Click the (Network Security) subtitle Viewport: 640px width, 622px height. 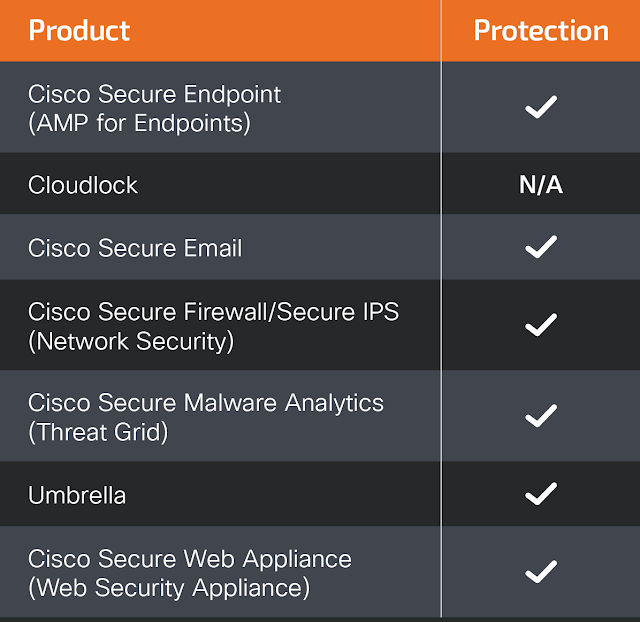point(131,342)
